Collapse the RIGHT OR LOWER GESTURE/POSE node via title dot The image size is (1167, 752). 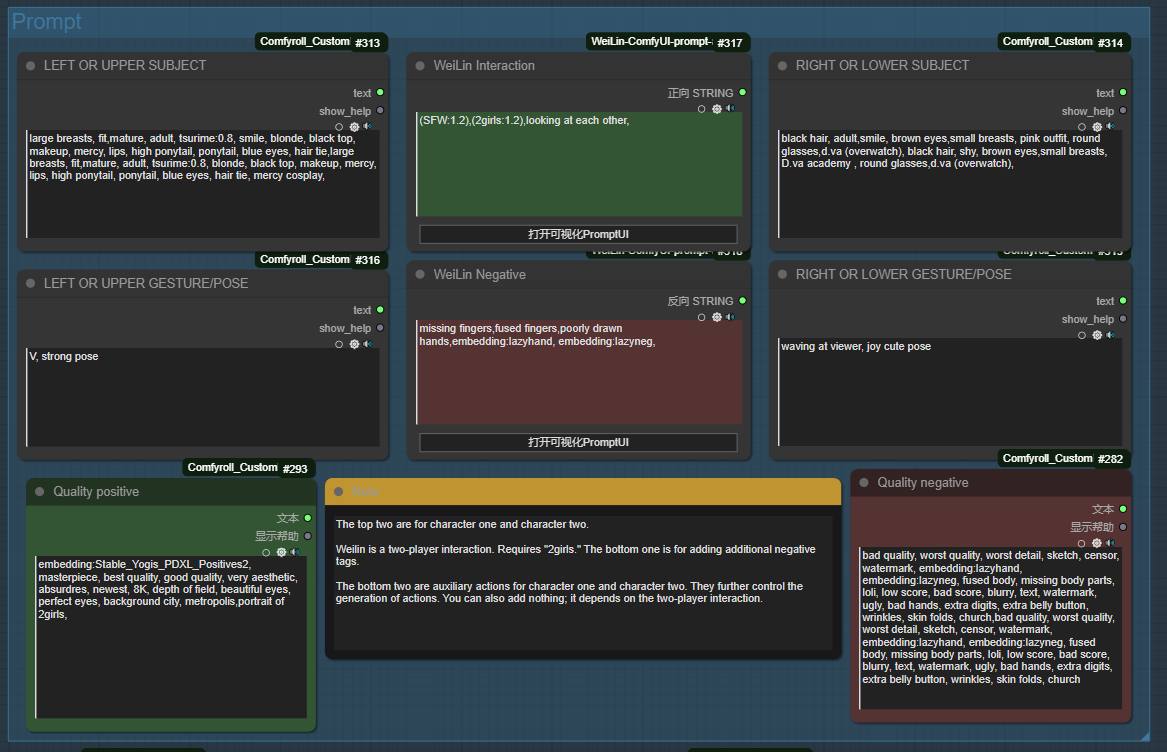click(782, 275)
